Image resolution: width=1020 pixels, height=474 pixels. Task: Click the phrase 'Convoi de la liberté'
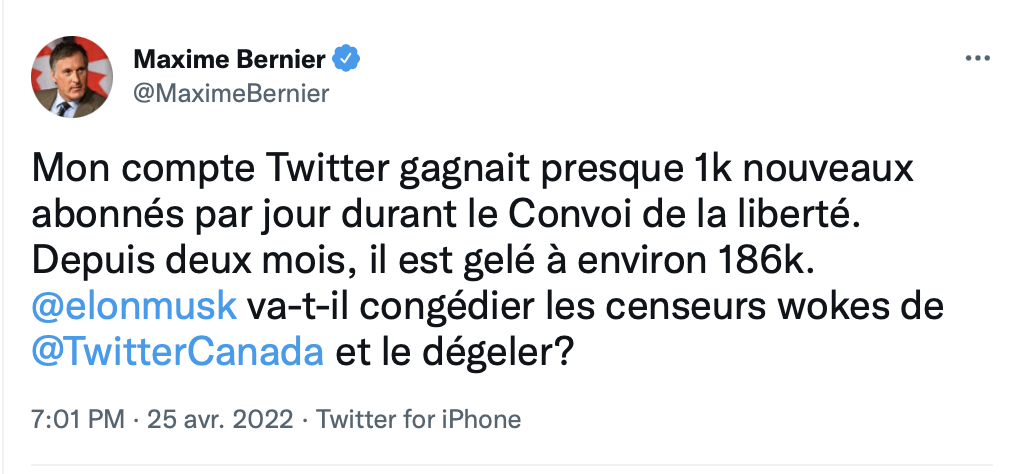pos(679,216)
